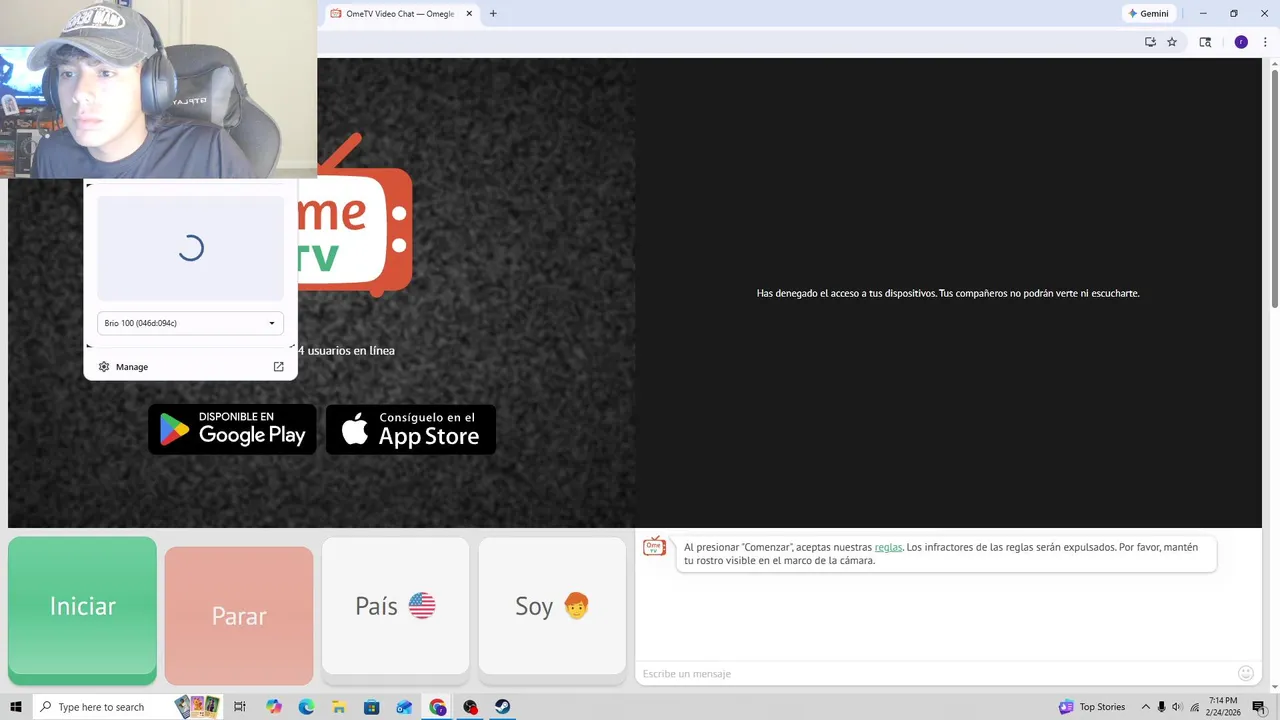The image size is (1280, 720).
Task: Open the purple Chrome profile avatar
Action: tap(1241, 42)
